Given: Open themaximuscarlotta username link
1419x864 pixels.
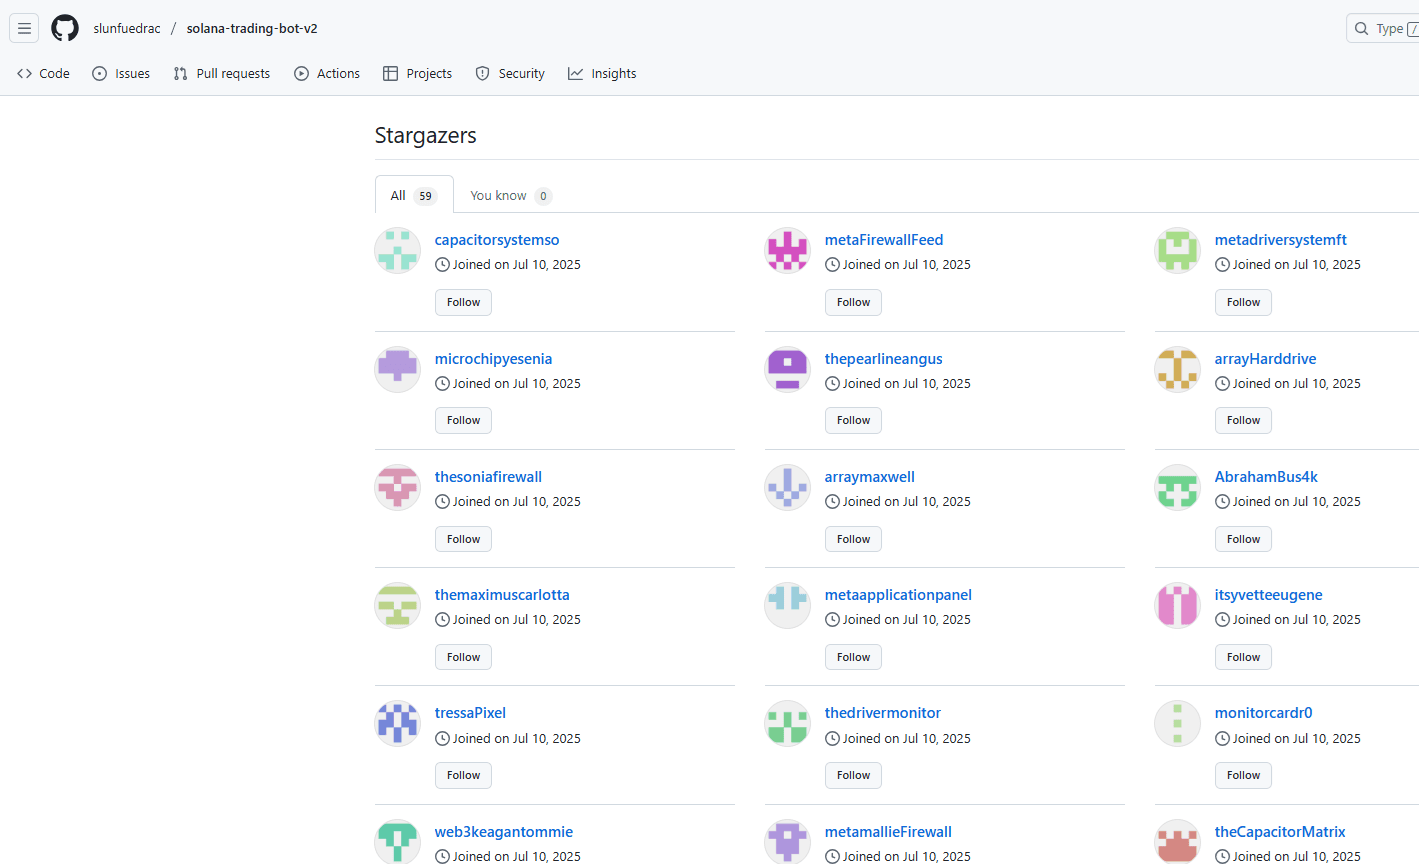Looking at the screenshot, I should [502, 595].
